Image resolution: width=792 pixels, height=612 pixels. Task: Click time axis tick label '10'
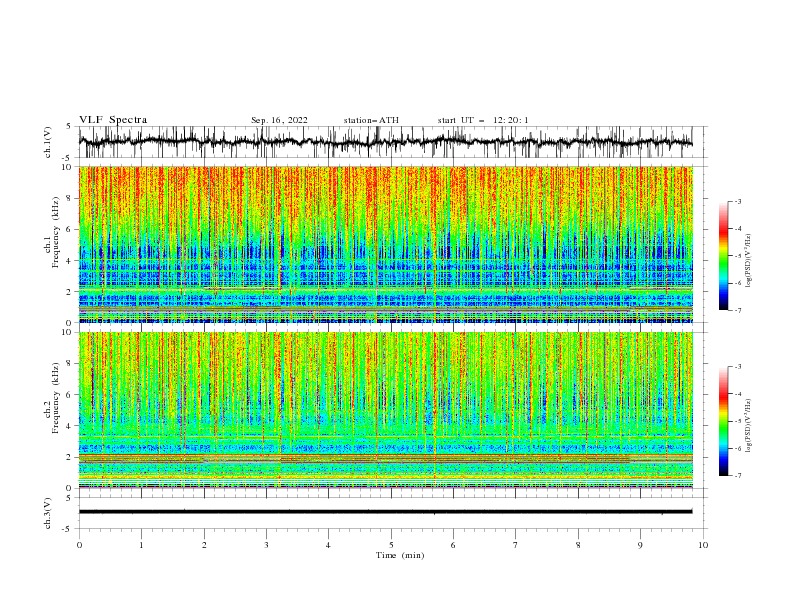[703, 545]
